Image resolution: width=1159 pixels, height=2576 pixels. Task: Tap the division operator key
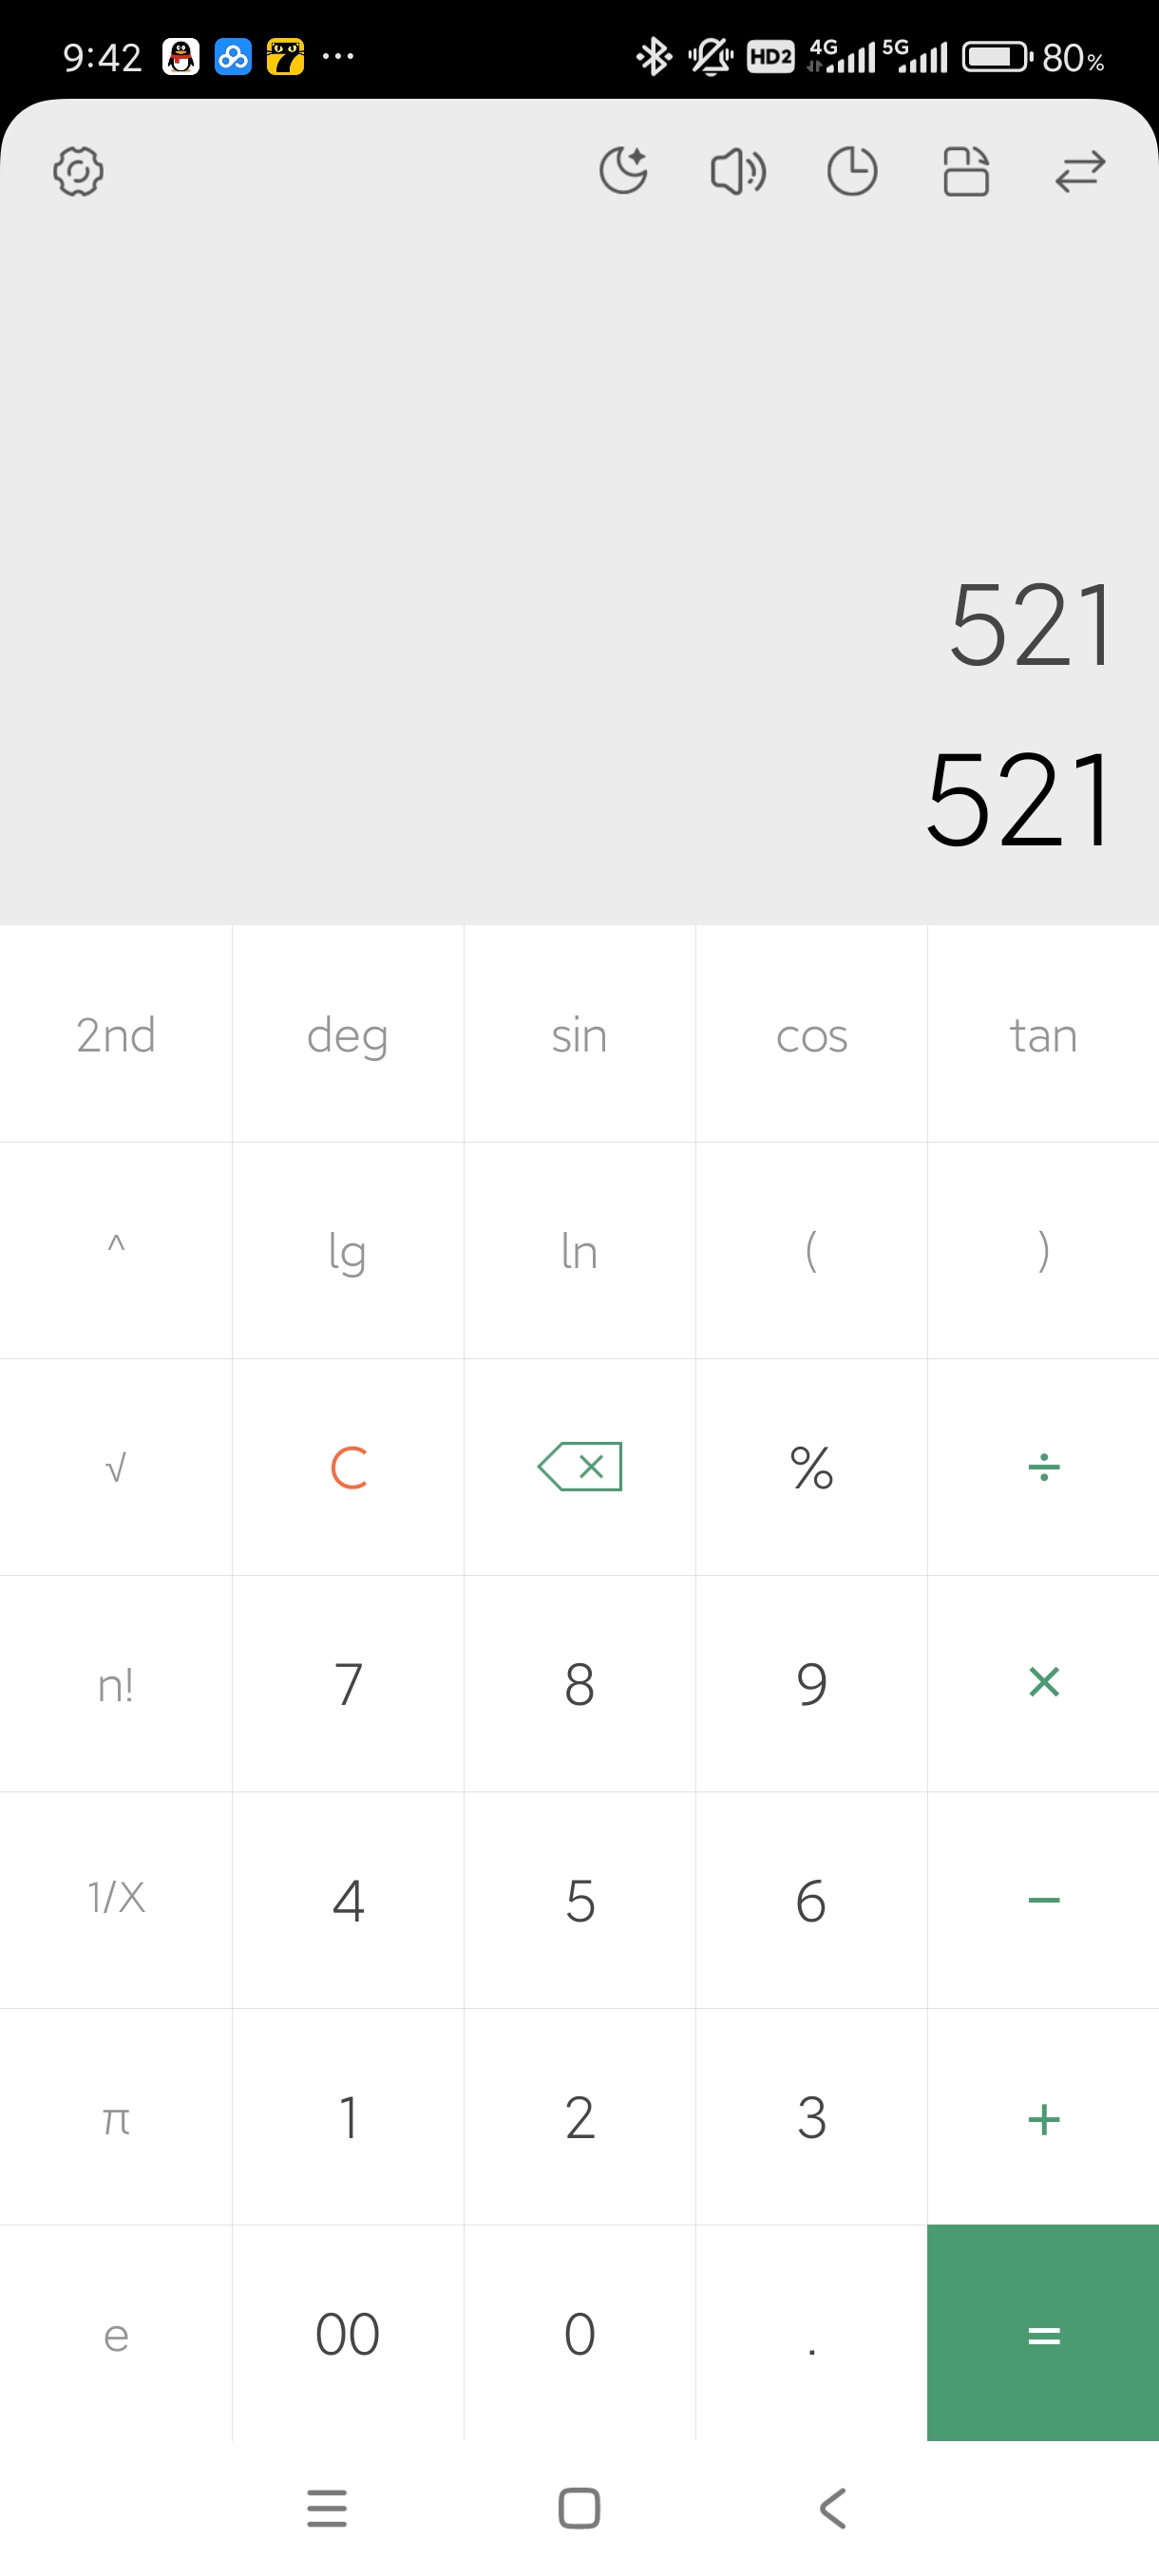[x=1043, y=1466]
